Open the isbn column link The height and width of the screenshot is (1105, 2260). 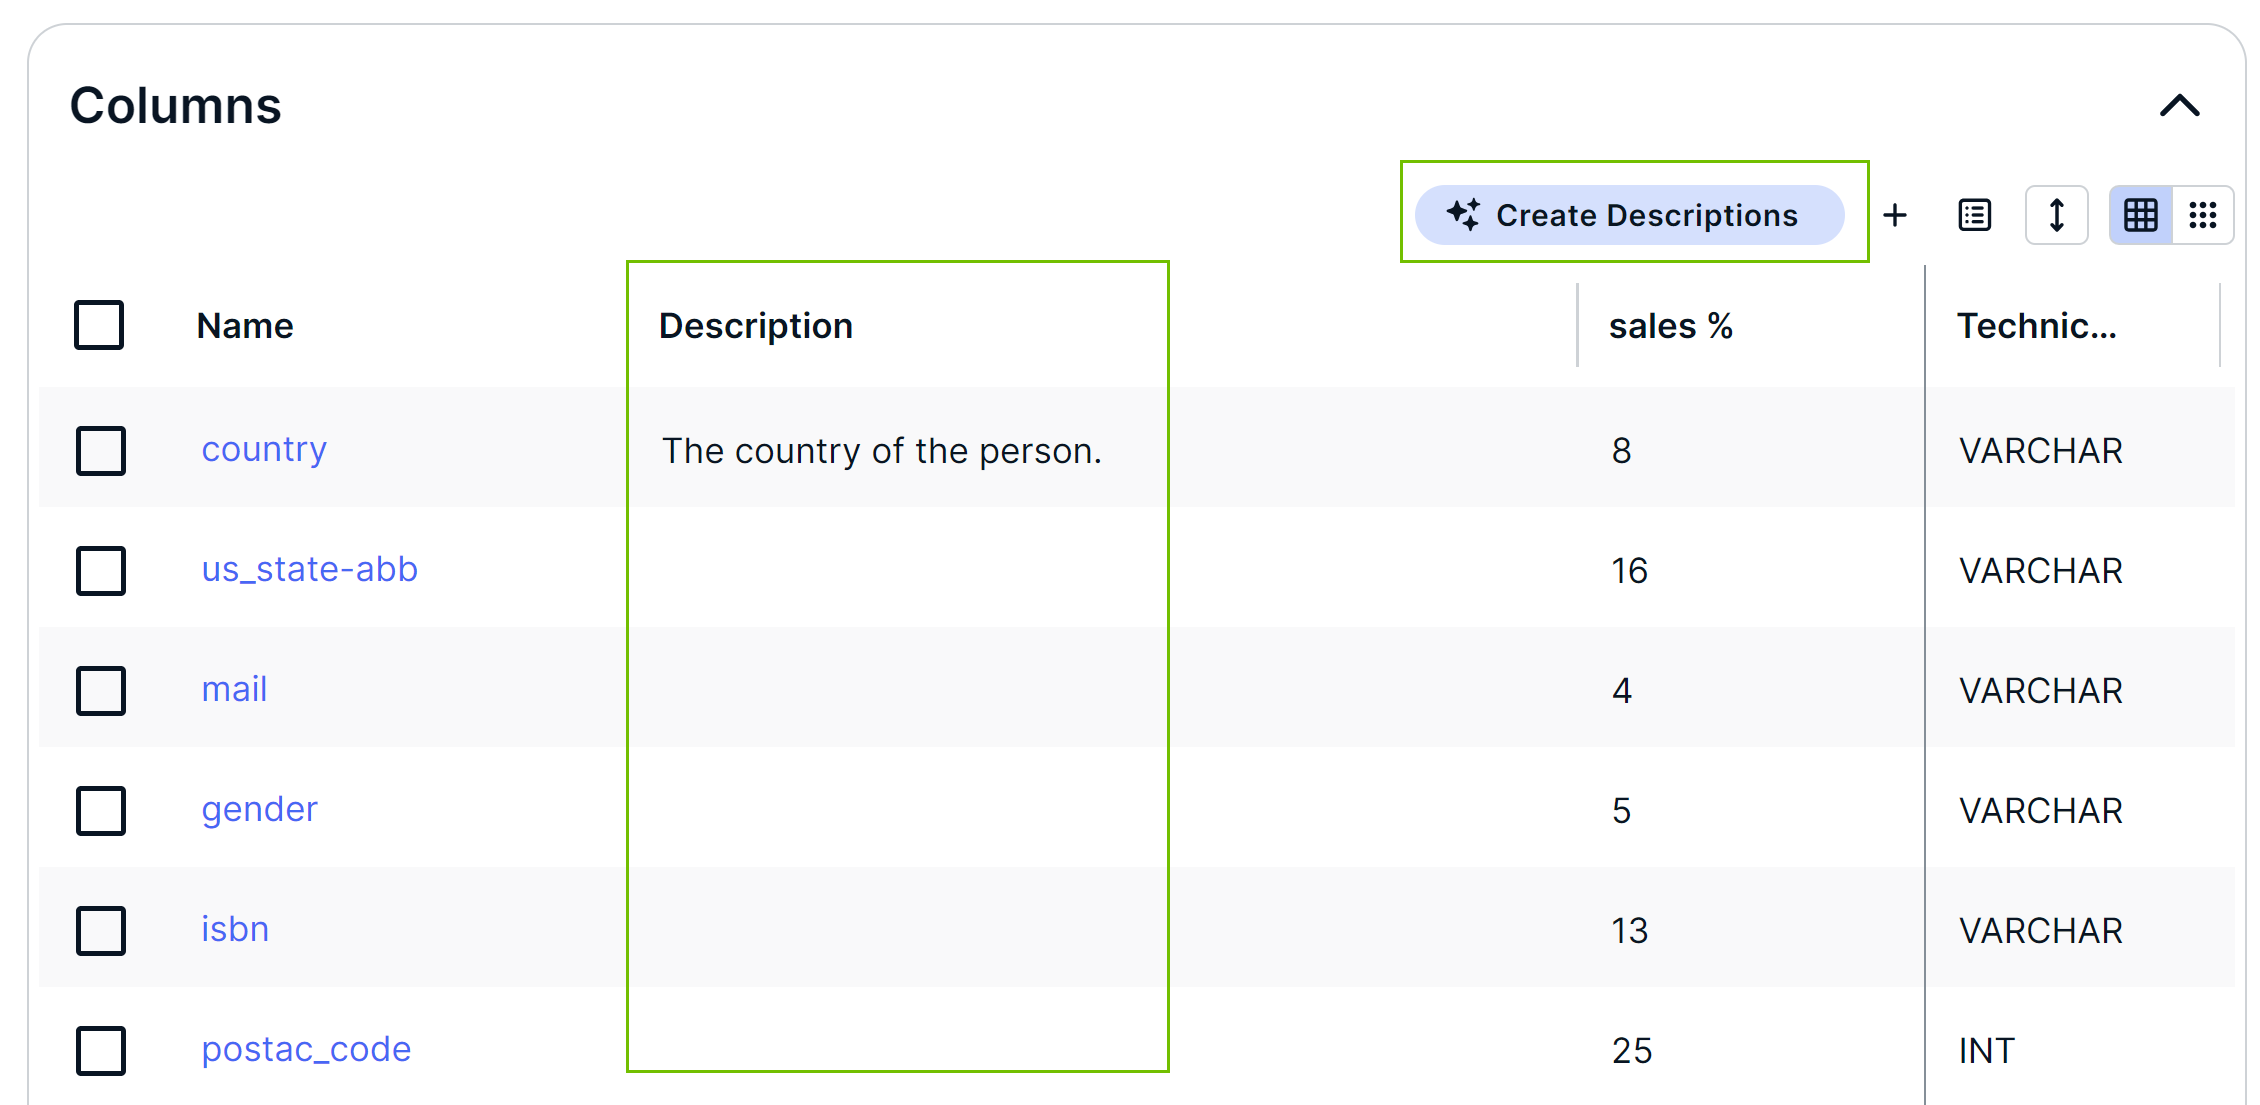click(x=235, y=930)
